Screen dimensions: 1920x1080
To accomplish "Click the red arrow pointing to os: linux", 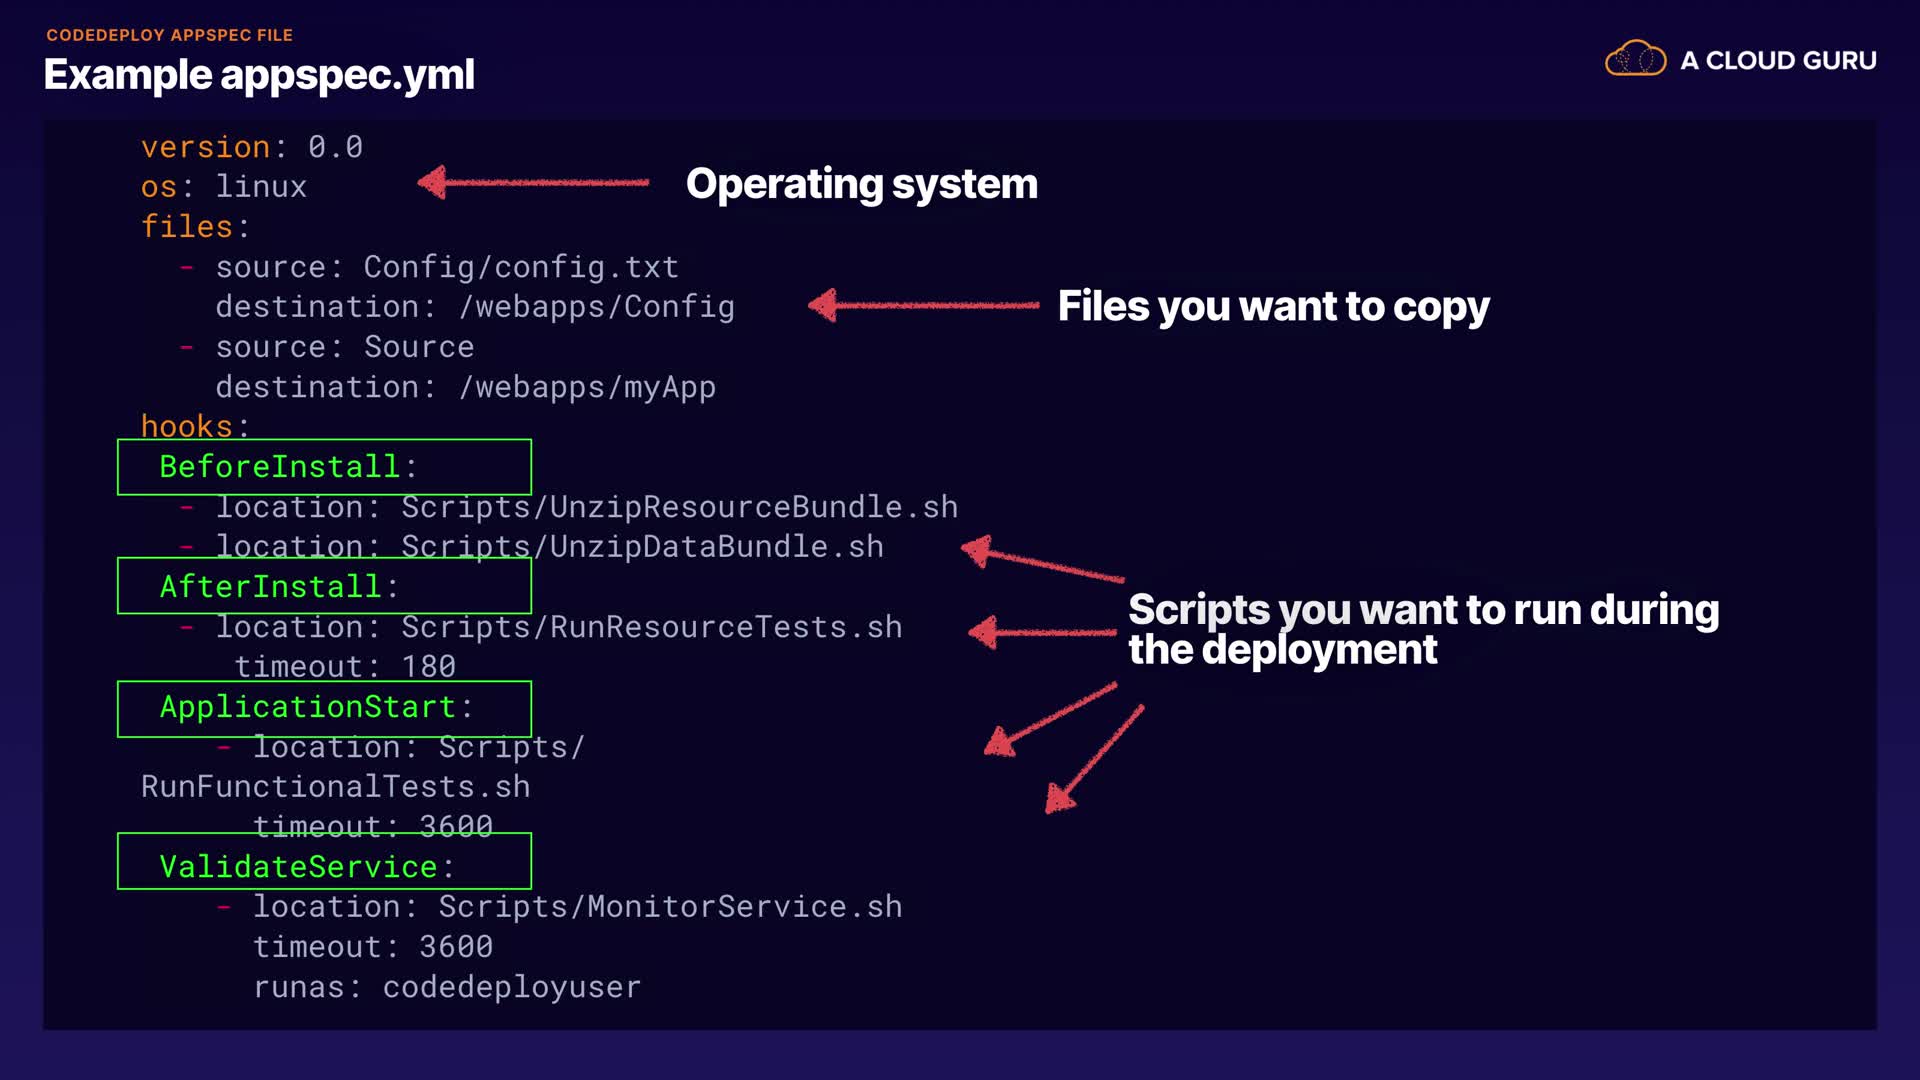I will [533, 182].
